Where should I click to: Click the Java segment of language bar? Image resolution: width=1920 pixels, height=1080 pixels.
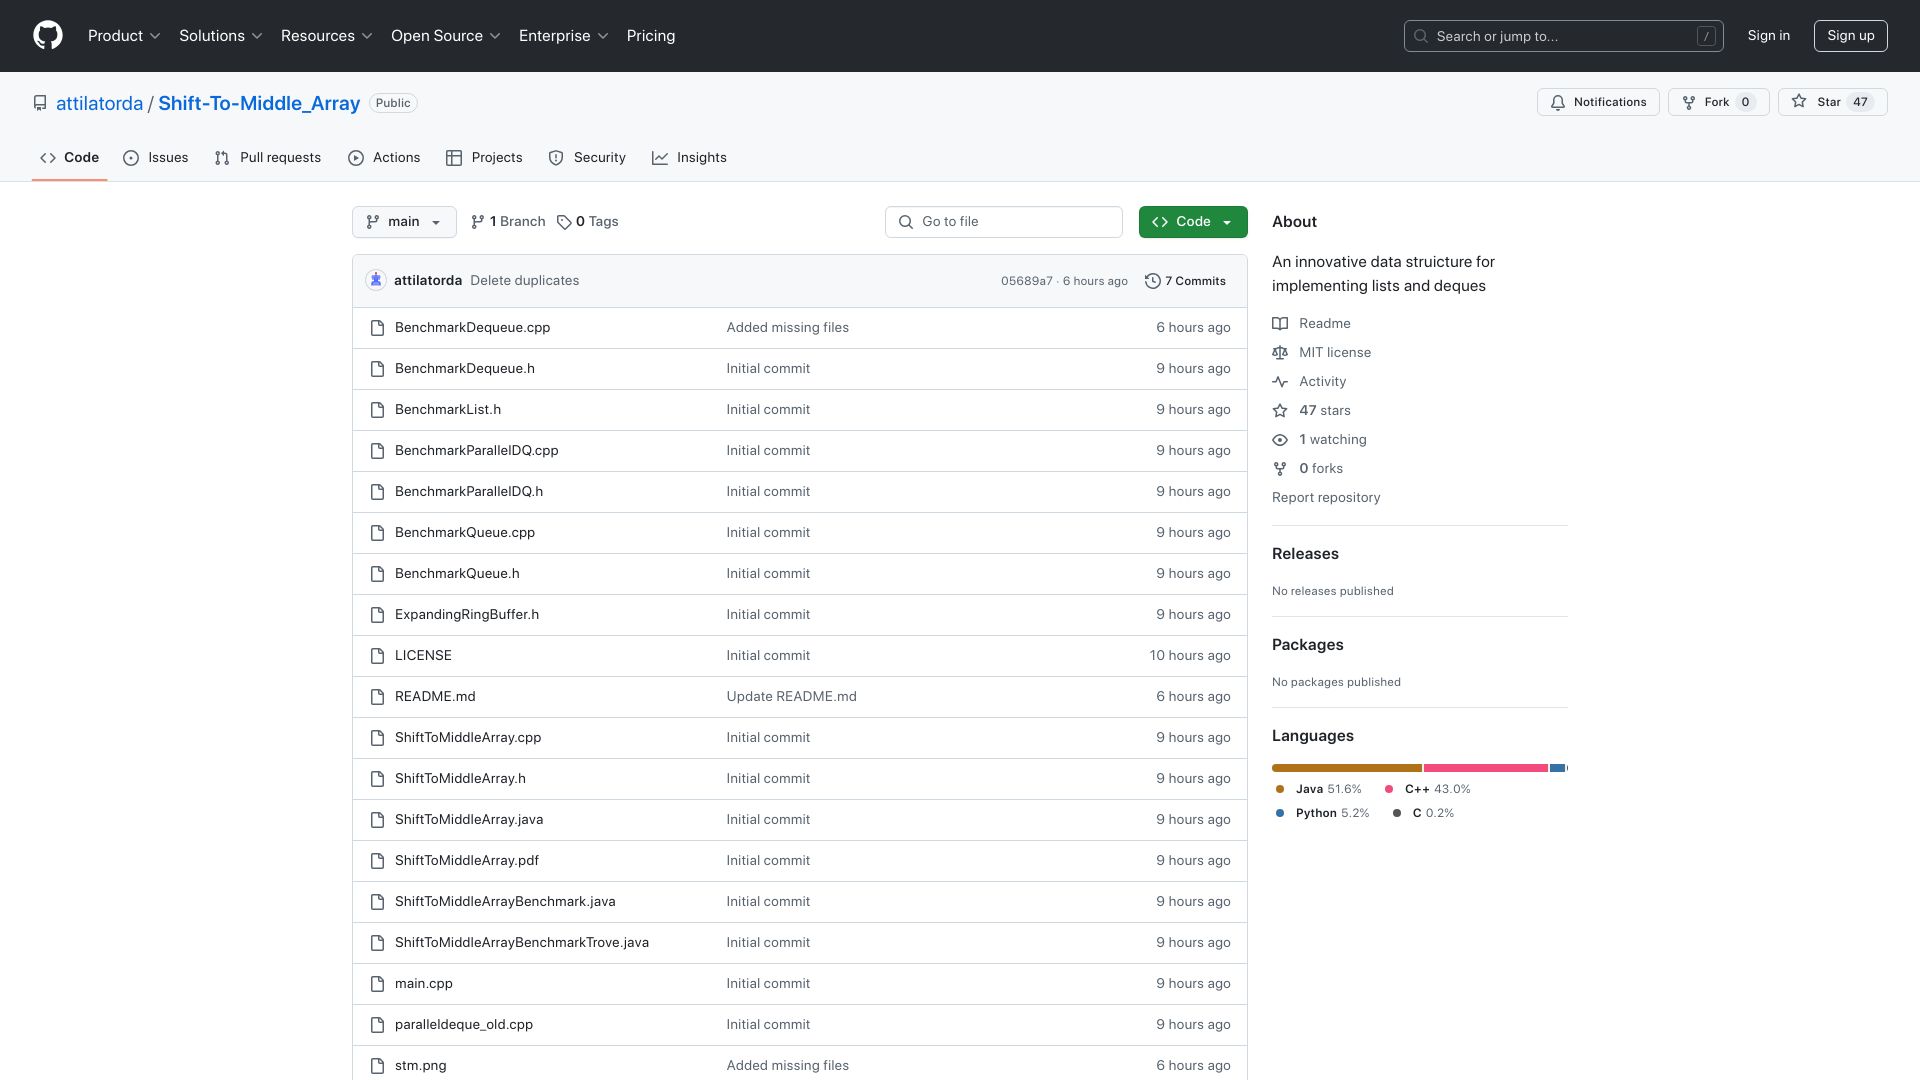[x=1346, y=768]
